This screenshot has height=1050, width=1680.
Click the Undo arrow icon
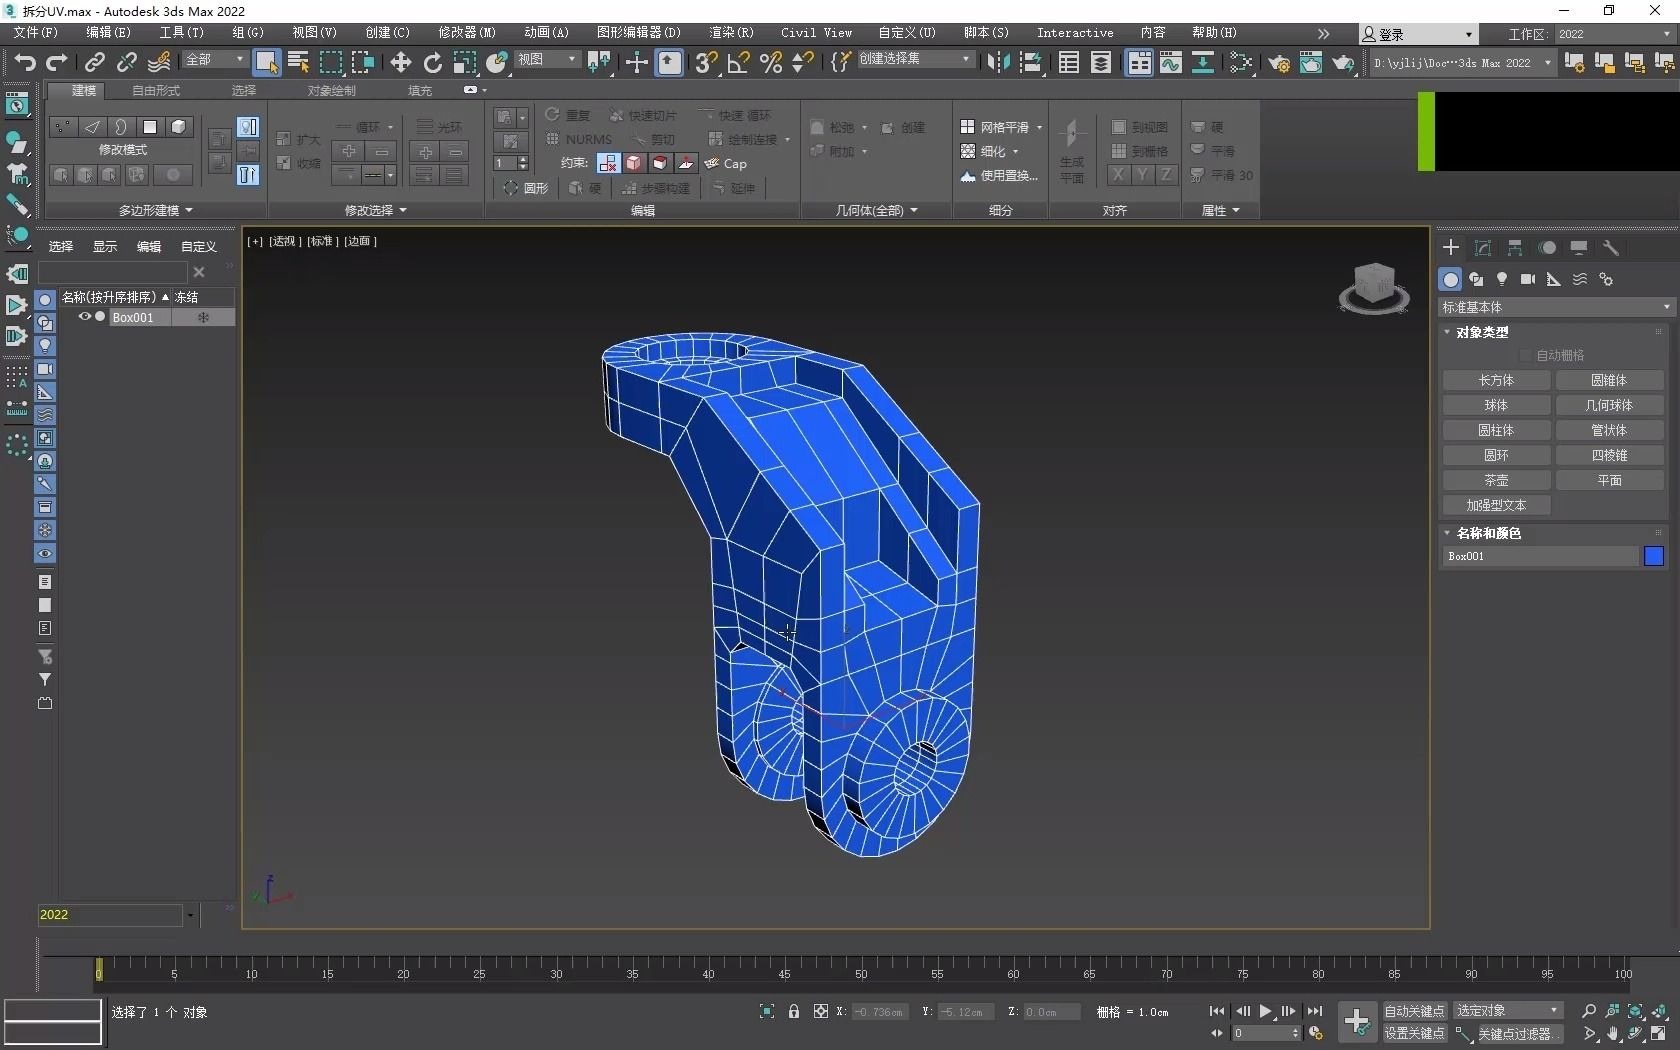coord(24,62)
